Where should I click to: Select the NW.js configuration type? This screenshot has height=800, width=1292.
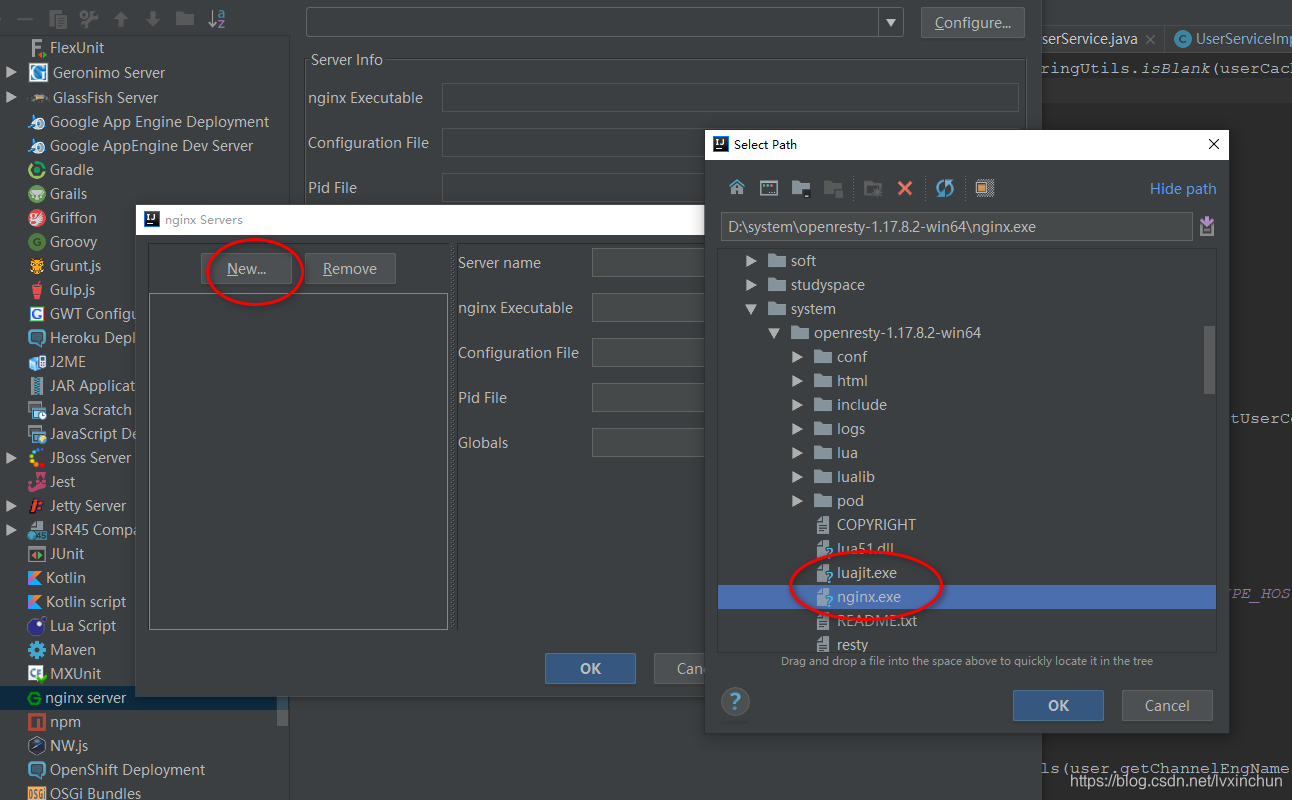pos(58,746)
